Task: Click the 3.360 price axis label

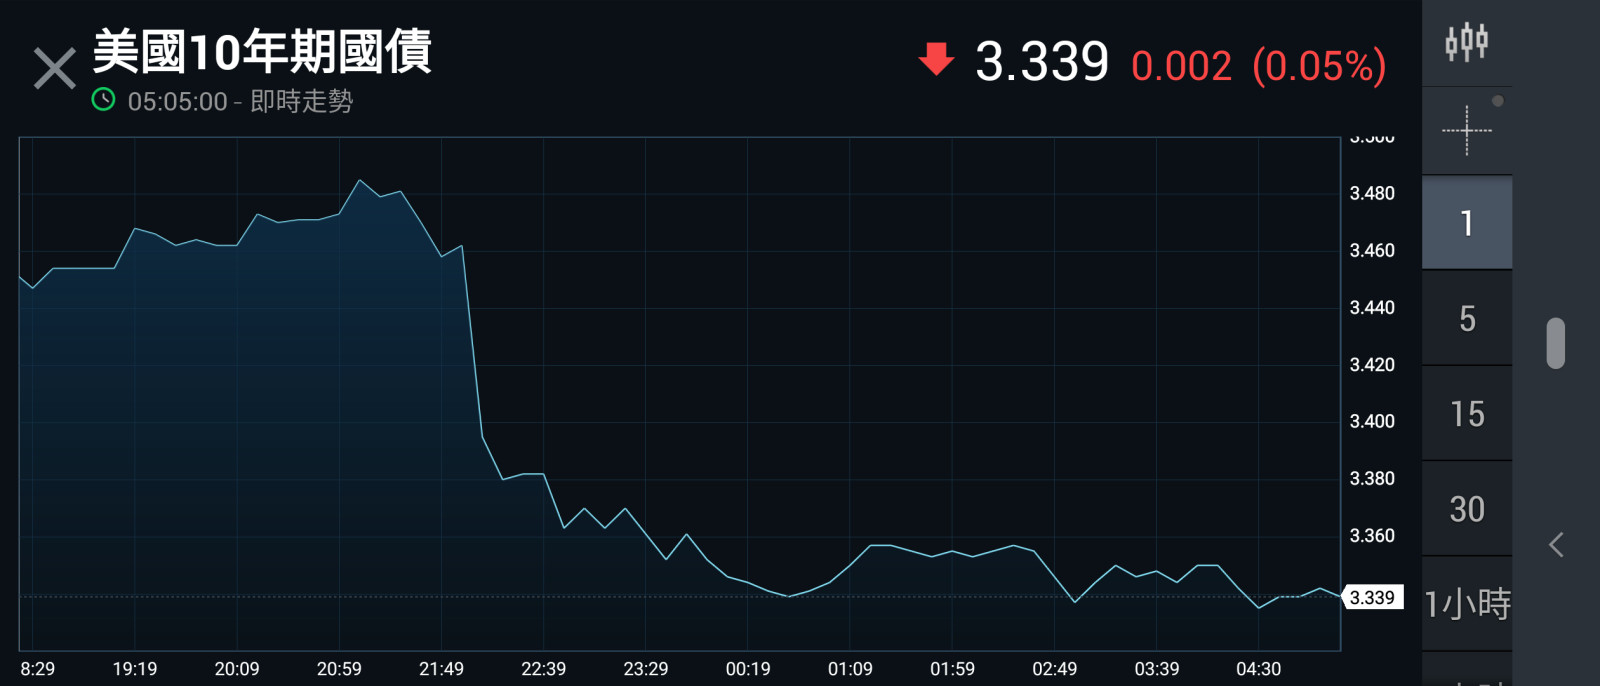Action: 1372,536
